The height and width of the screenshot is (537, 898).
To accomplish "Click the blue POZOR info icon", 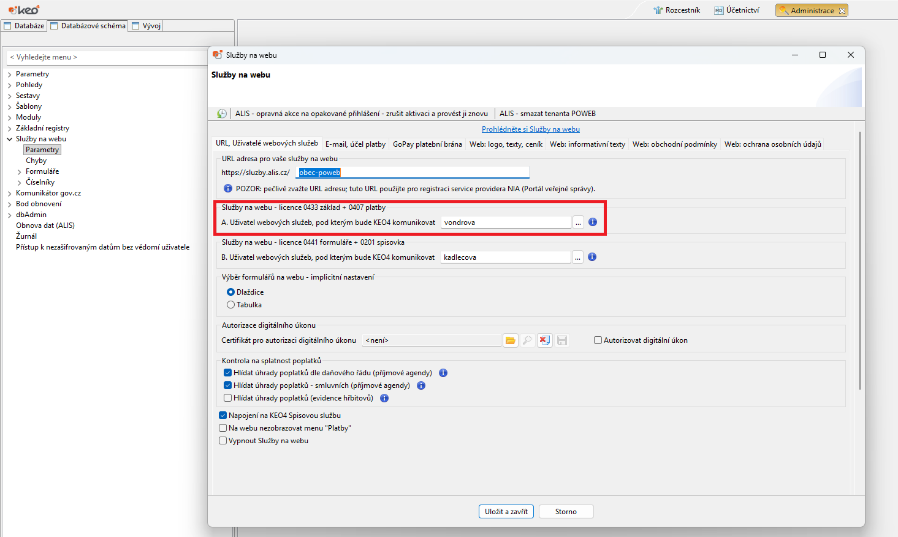I will pyautogui.click(x=228, y=188).
